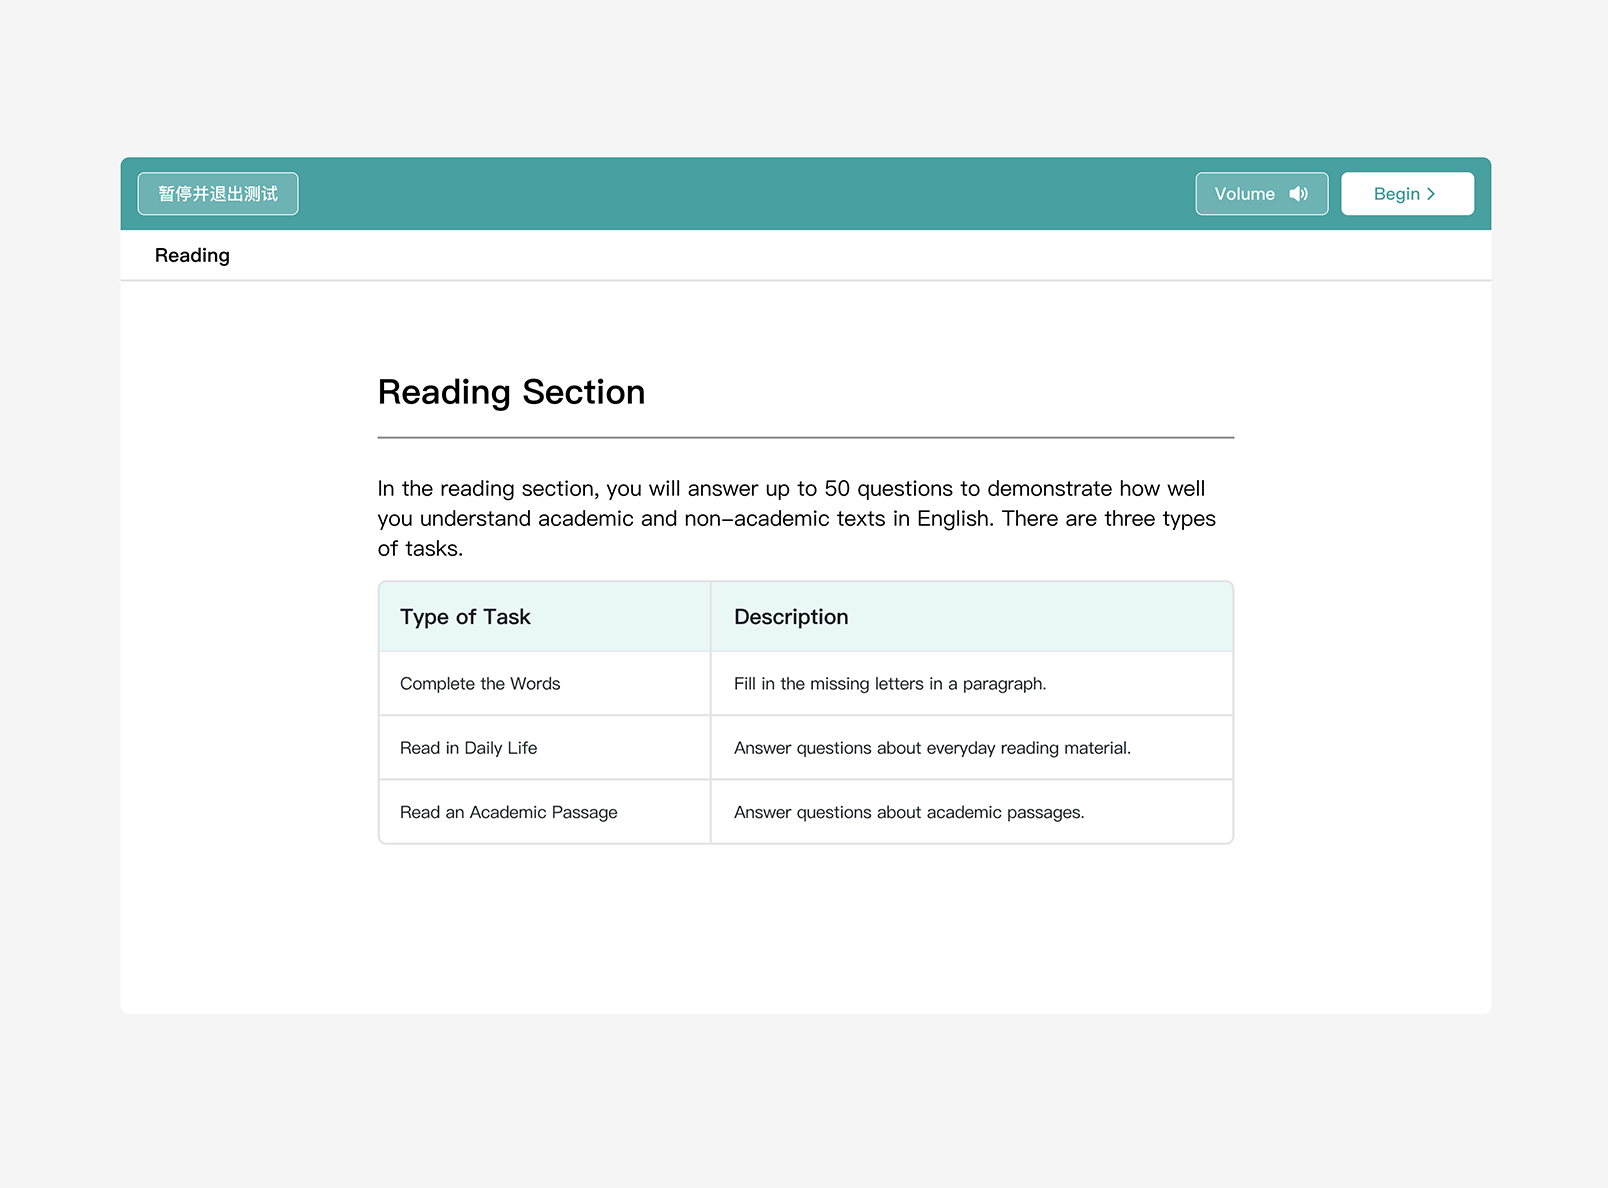This screenshot has height=1188, width=1608.
Task: Click the divider line under Reading Section
Action: (x=805, y=437)
